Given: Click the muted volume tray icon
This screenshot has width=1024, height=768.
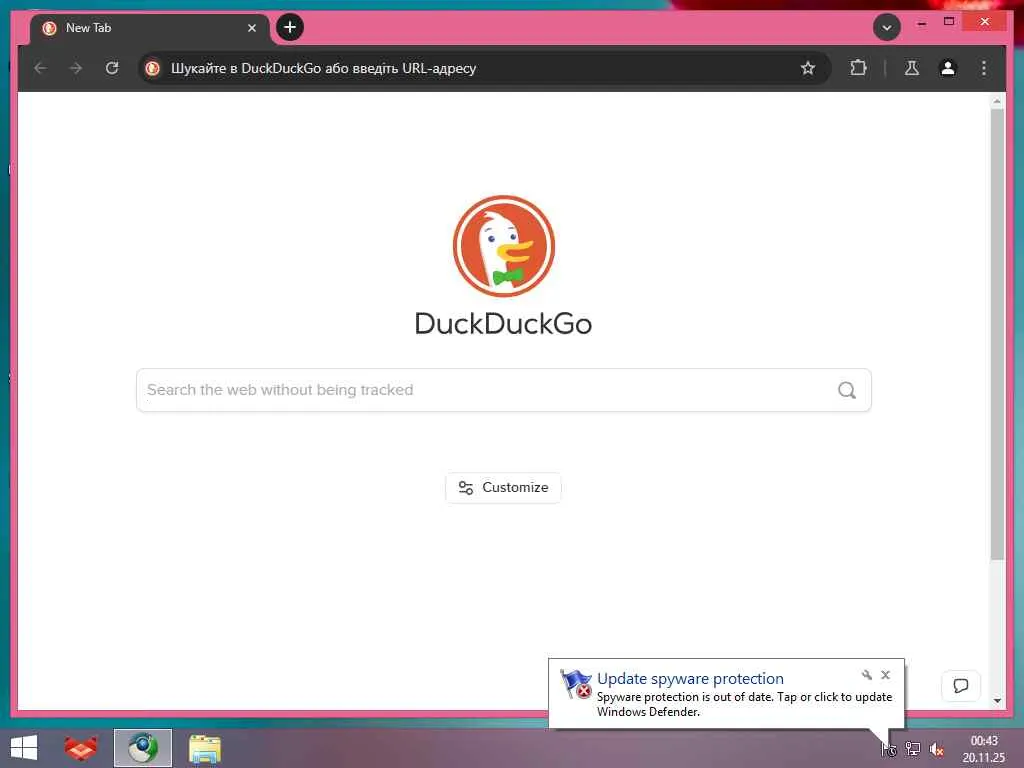Looking at the screenshot, I should pyautogui.click(x=936, y=750).
